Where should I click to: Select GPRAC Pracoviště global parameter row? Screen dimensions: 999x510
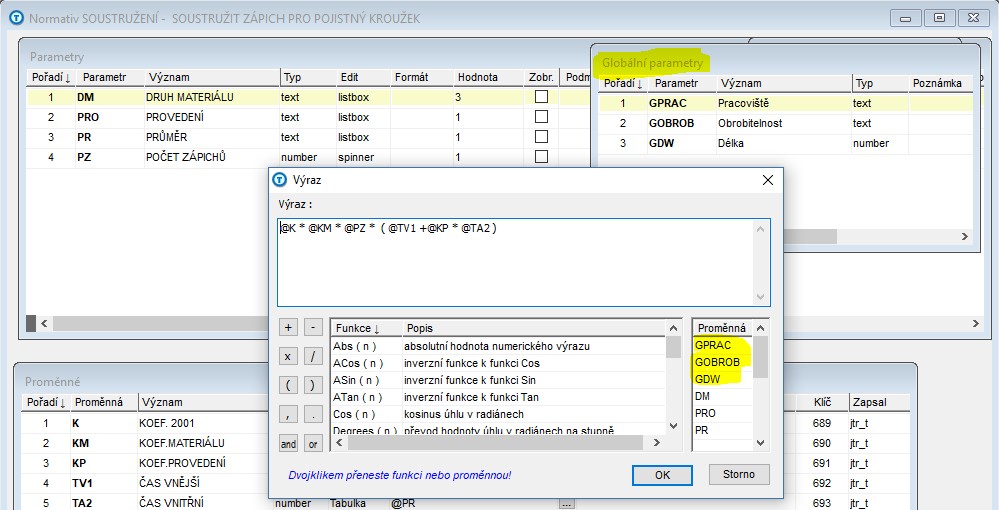point(786,103)
